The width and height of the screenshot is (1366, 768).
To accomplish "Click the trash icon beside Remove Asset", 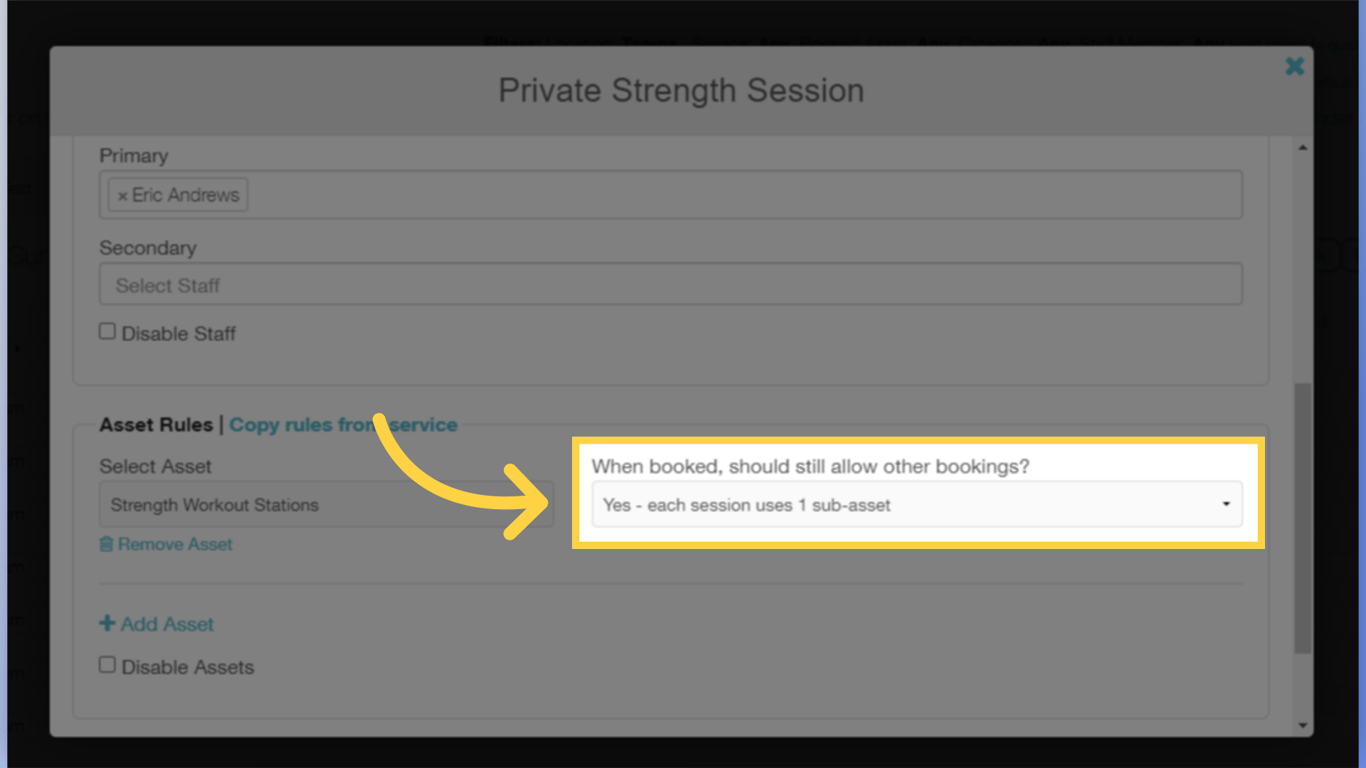I will pos(108,543).
